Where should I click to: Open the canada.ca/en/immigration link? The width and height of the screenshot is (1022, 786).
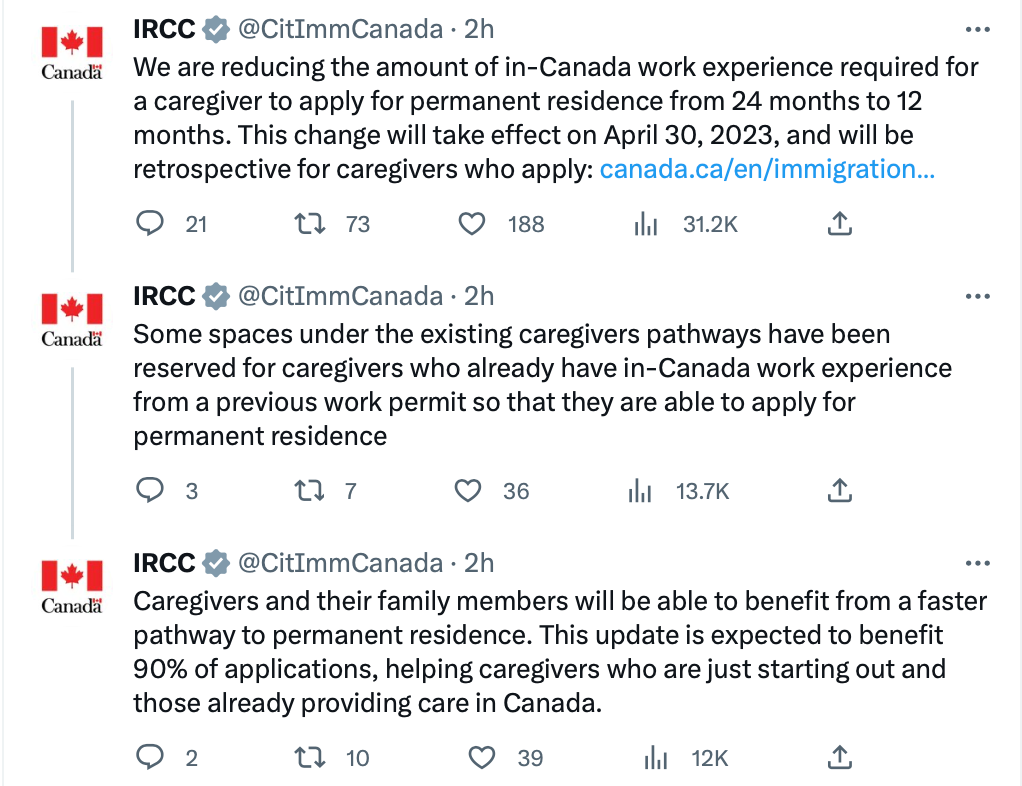(x=767, y=169)
